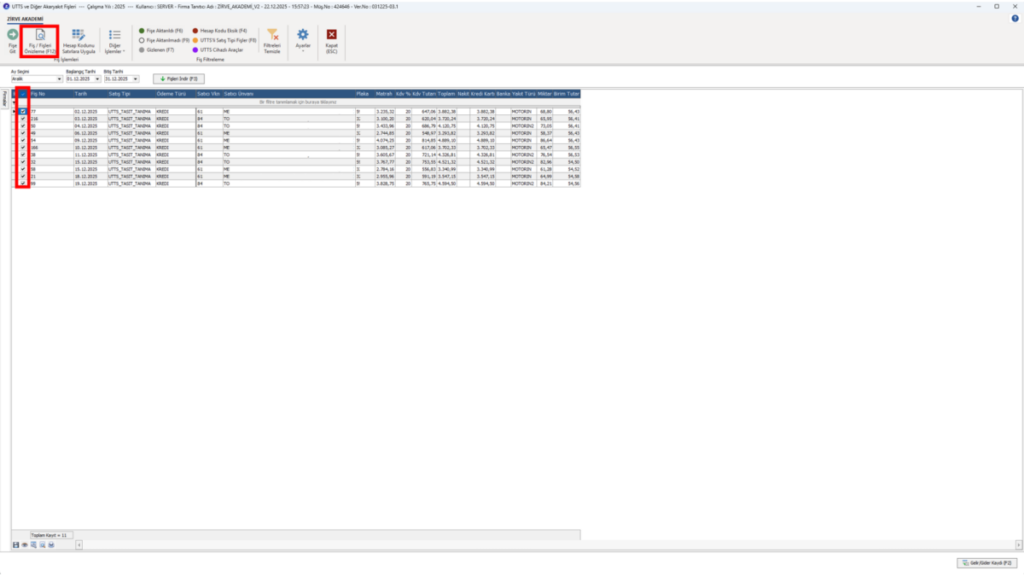The height and width of the screenshot is (576, 1024).
Task: Uncheck the row dated 09.12.2025
Action: [23, 140]
